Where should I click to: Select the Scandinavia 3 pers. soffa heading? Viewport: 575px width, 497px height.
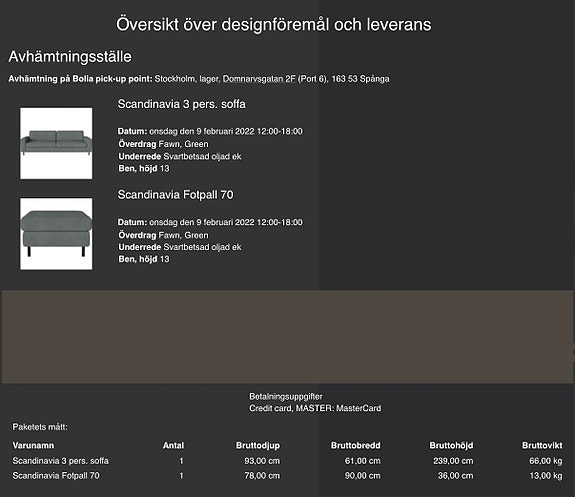[x=182, y=104]
